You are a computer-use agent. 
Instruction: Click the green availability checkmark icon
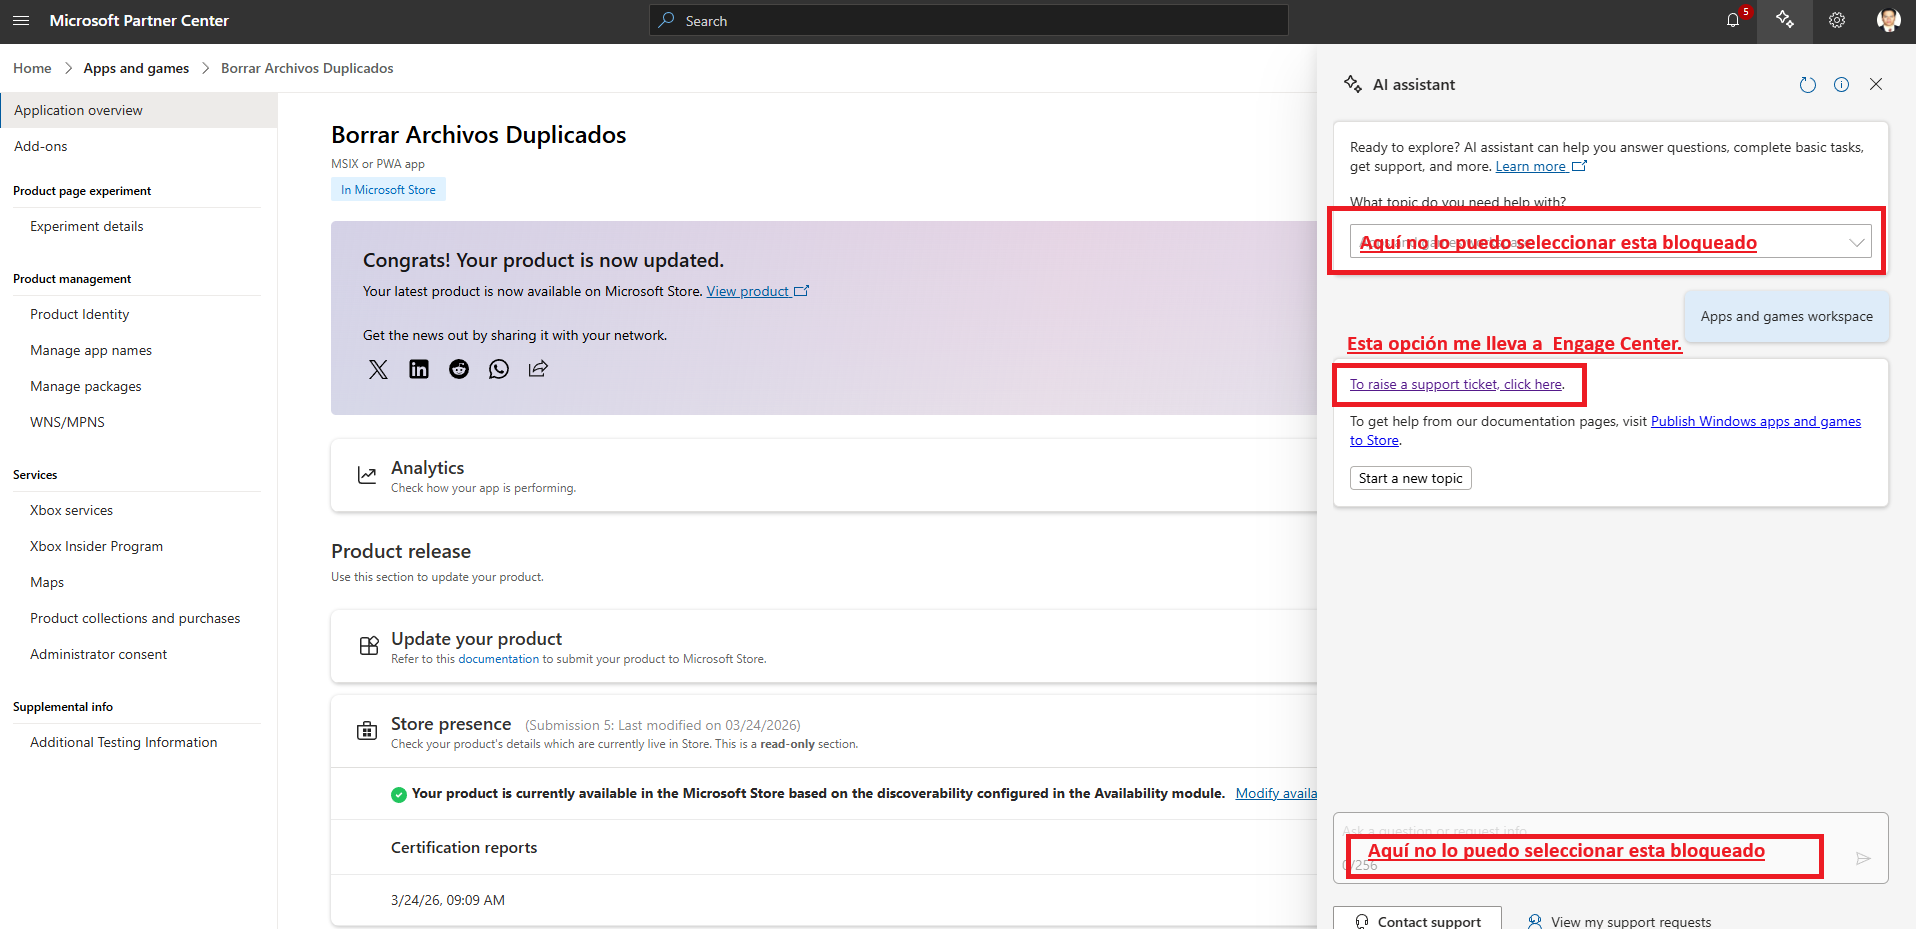pyautogui.click(x=398, y=794)
